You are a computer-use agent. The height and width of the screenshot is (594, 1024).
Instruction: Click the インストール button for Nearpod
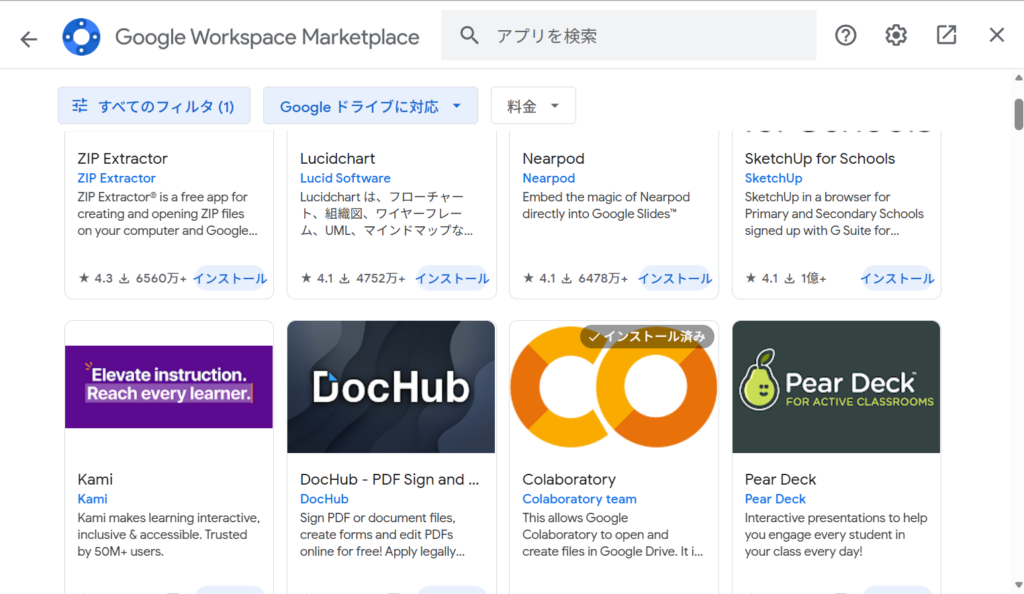tap(675, 279)
